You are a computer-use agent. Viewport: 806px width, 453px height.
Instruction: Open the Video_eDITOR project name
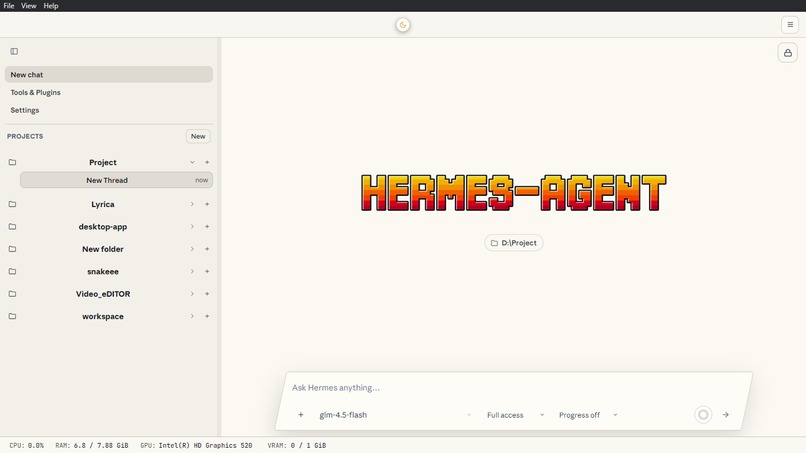coord(103,294)
